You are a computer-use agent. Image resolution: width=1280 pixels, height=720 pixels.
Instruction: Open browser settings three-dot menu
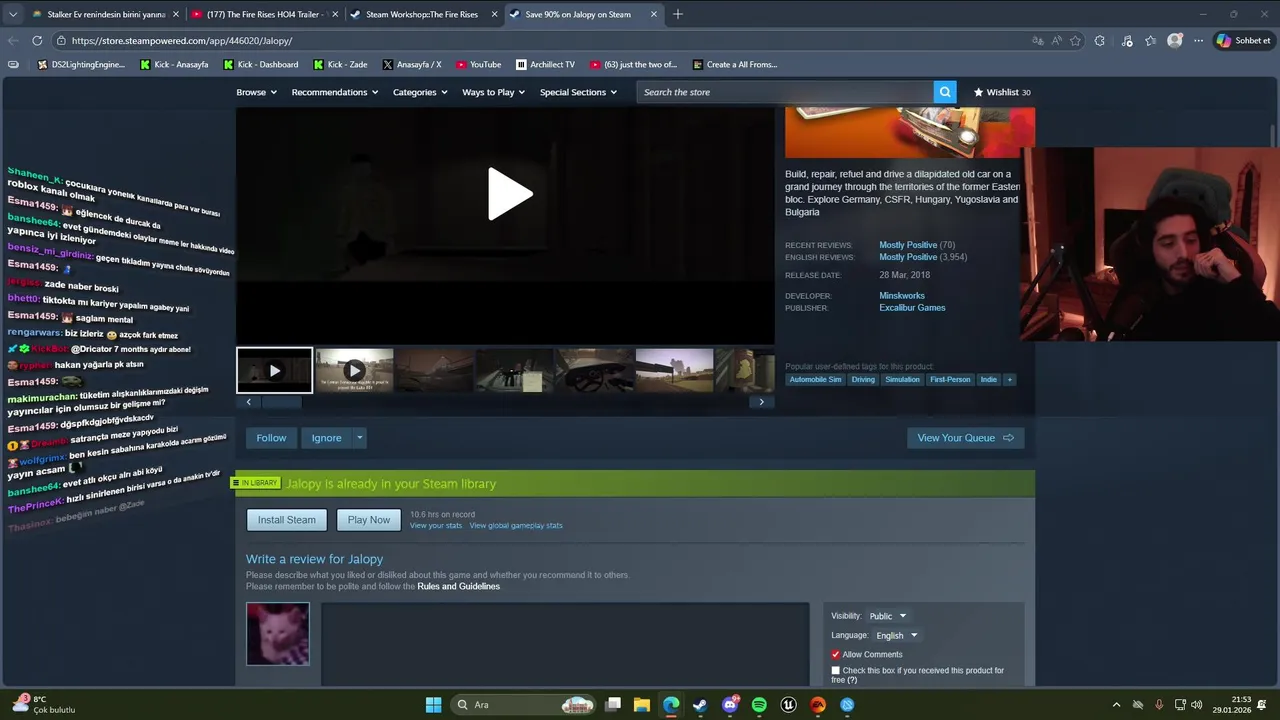1197,41
